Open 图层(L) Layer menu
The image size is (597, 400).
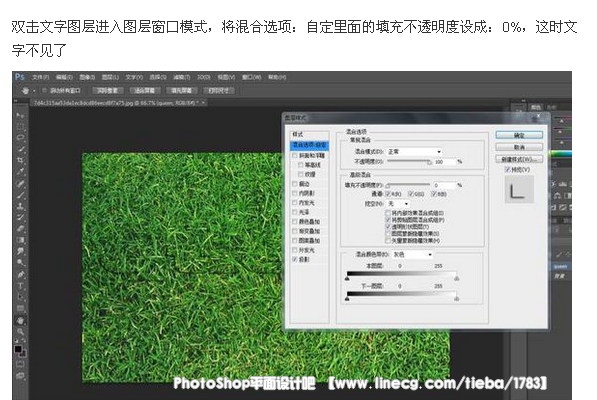110,77
